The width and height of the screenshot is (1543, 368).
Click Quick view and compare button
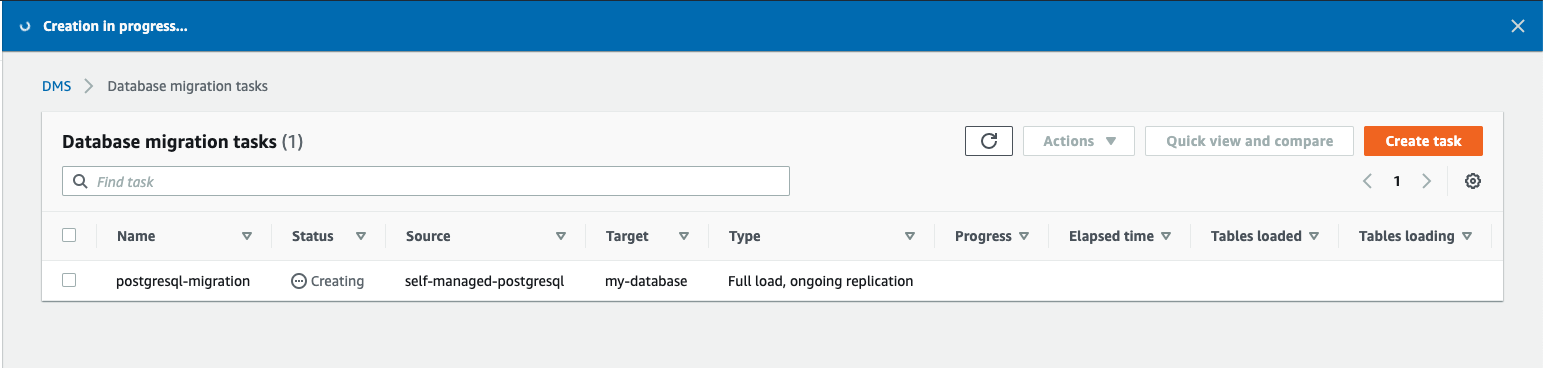1249,141
